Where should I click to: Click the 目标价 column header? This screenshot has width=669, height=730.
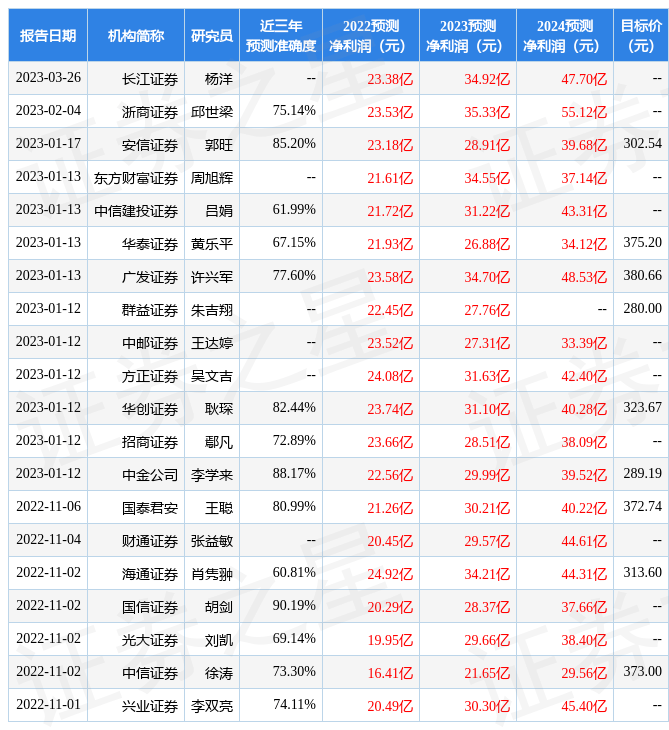pos(641,35)
